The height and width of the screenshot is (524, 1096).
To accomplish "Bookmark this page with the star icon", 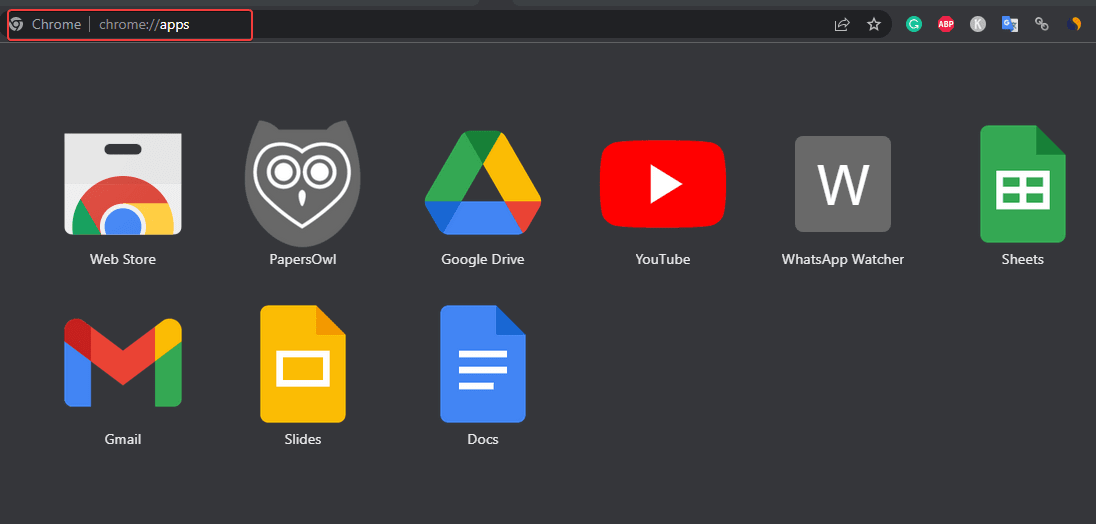I will (874, 24).
